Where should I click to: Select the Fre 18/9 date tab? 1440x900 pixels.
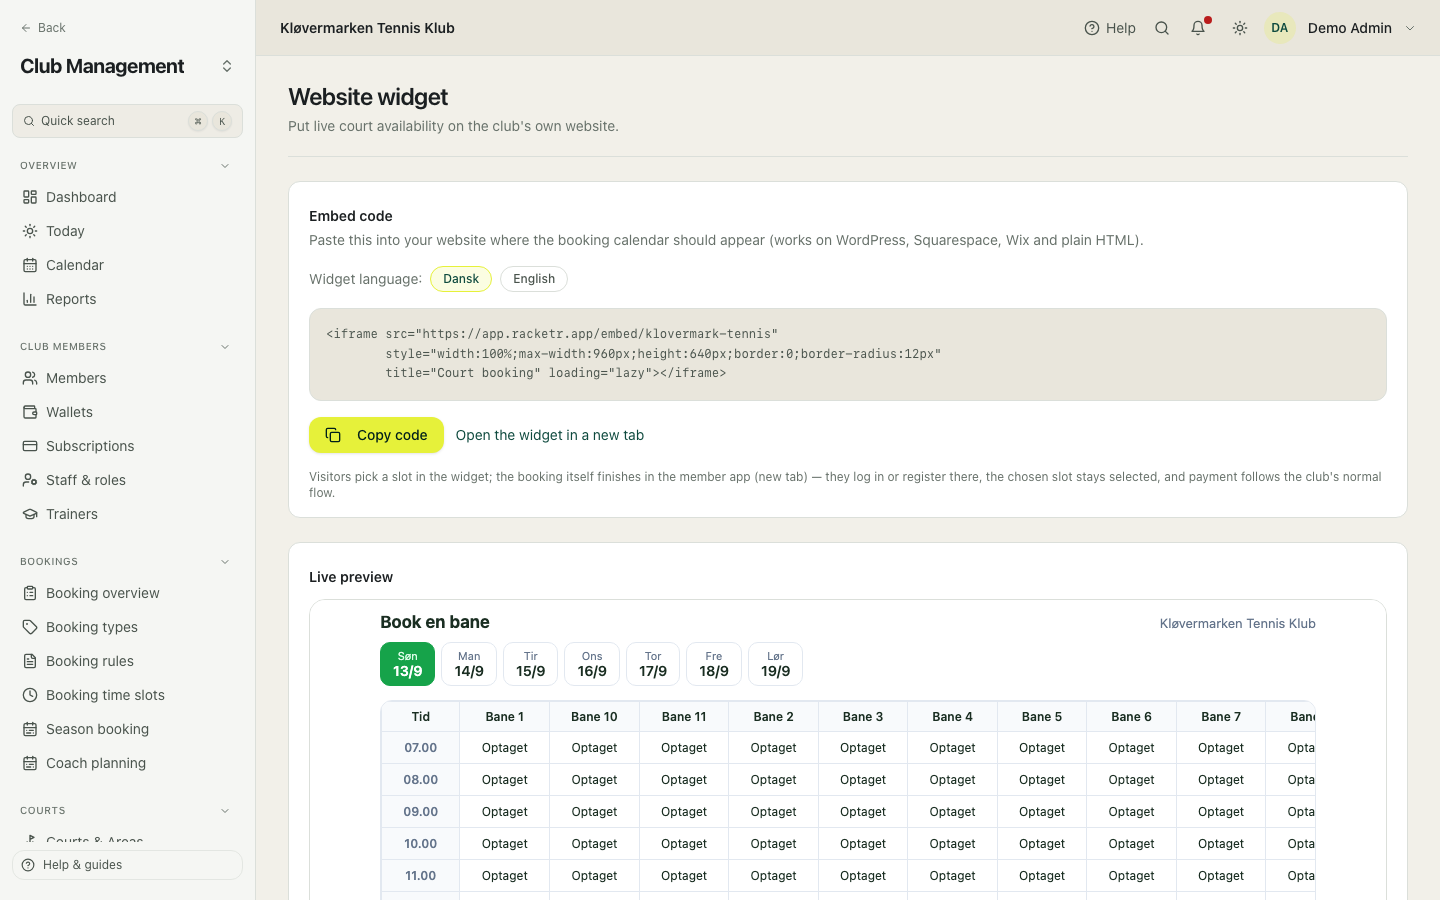(714, 664)
